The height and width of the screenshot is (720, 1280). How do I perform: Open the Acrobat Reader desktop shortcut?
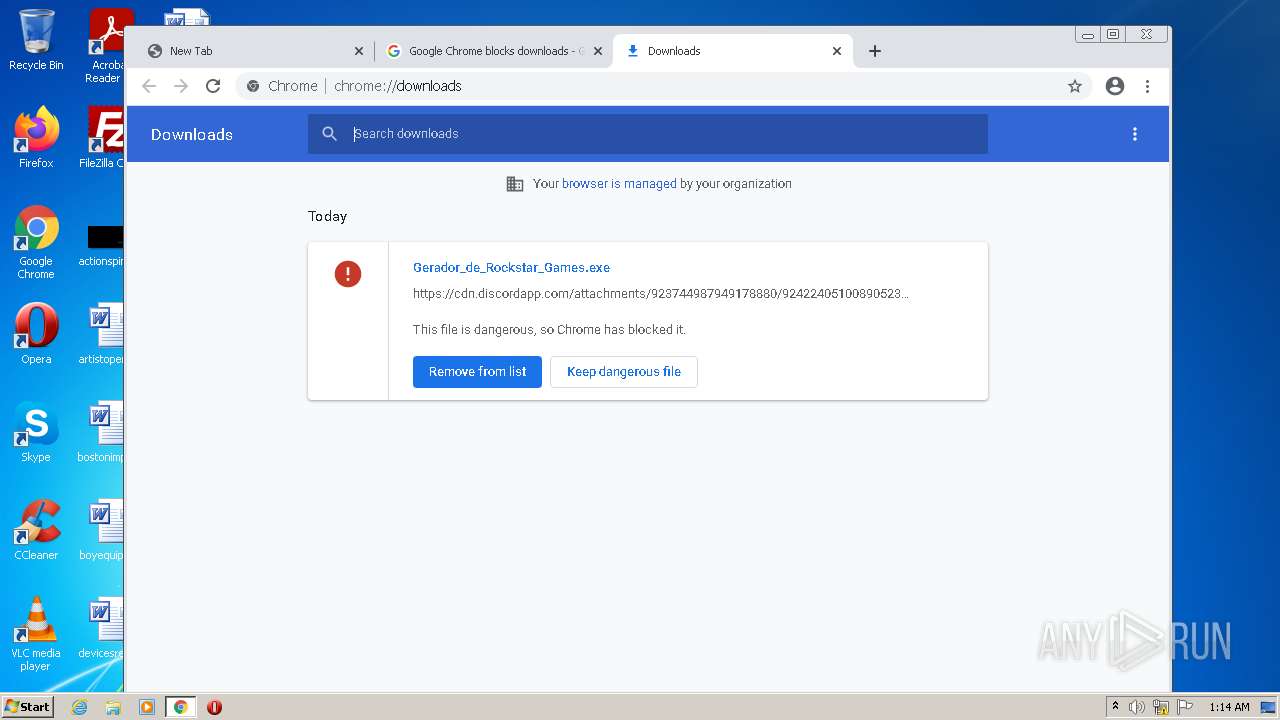[106, 46]
